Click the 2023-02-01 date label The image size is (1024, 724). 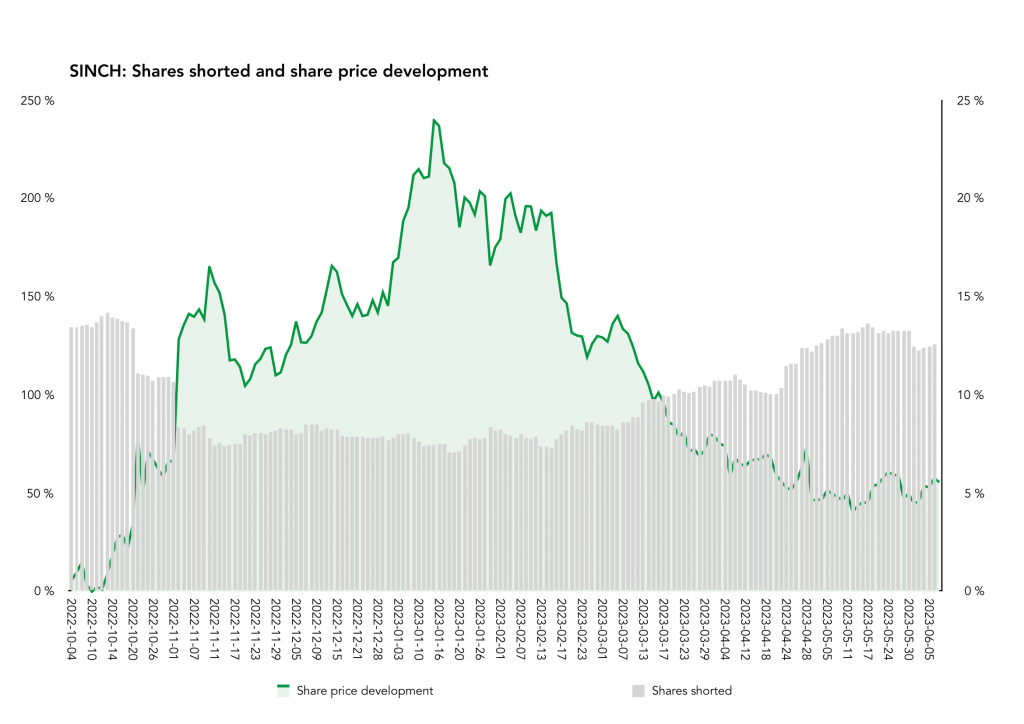(x=501, y=629)
